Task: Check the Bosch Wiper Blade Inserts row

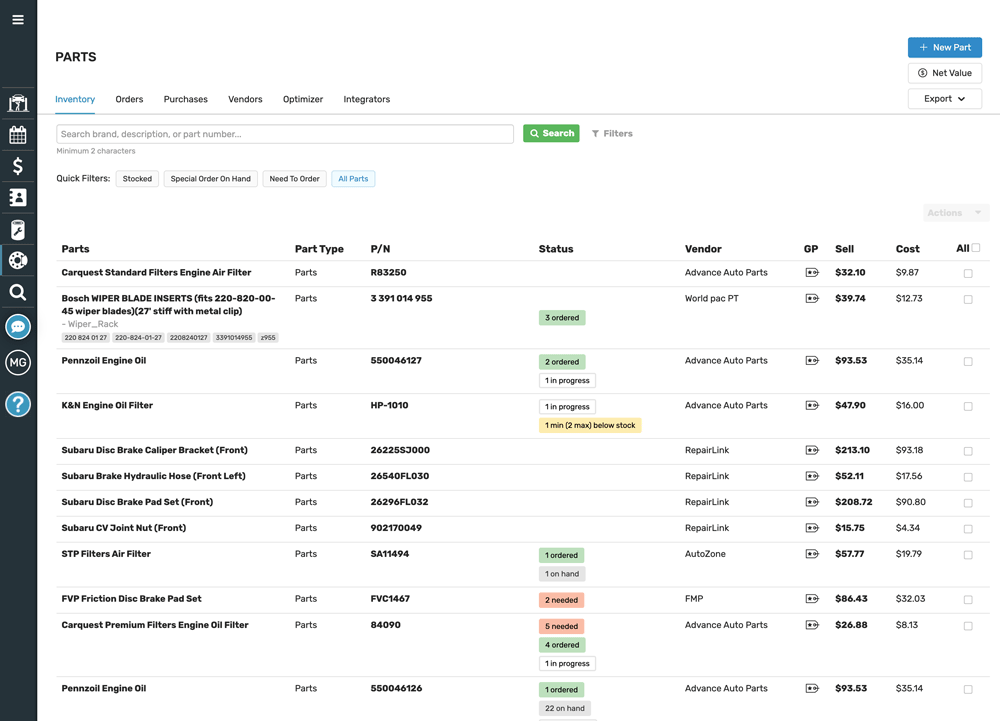Action: pyautogui.click(x=968, y=300)
